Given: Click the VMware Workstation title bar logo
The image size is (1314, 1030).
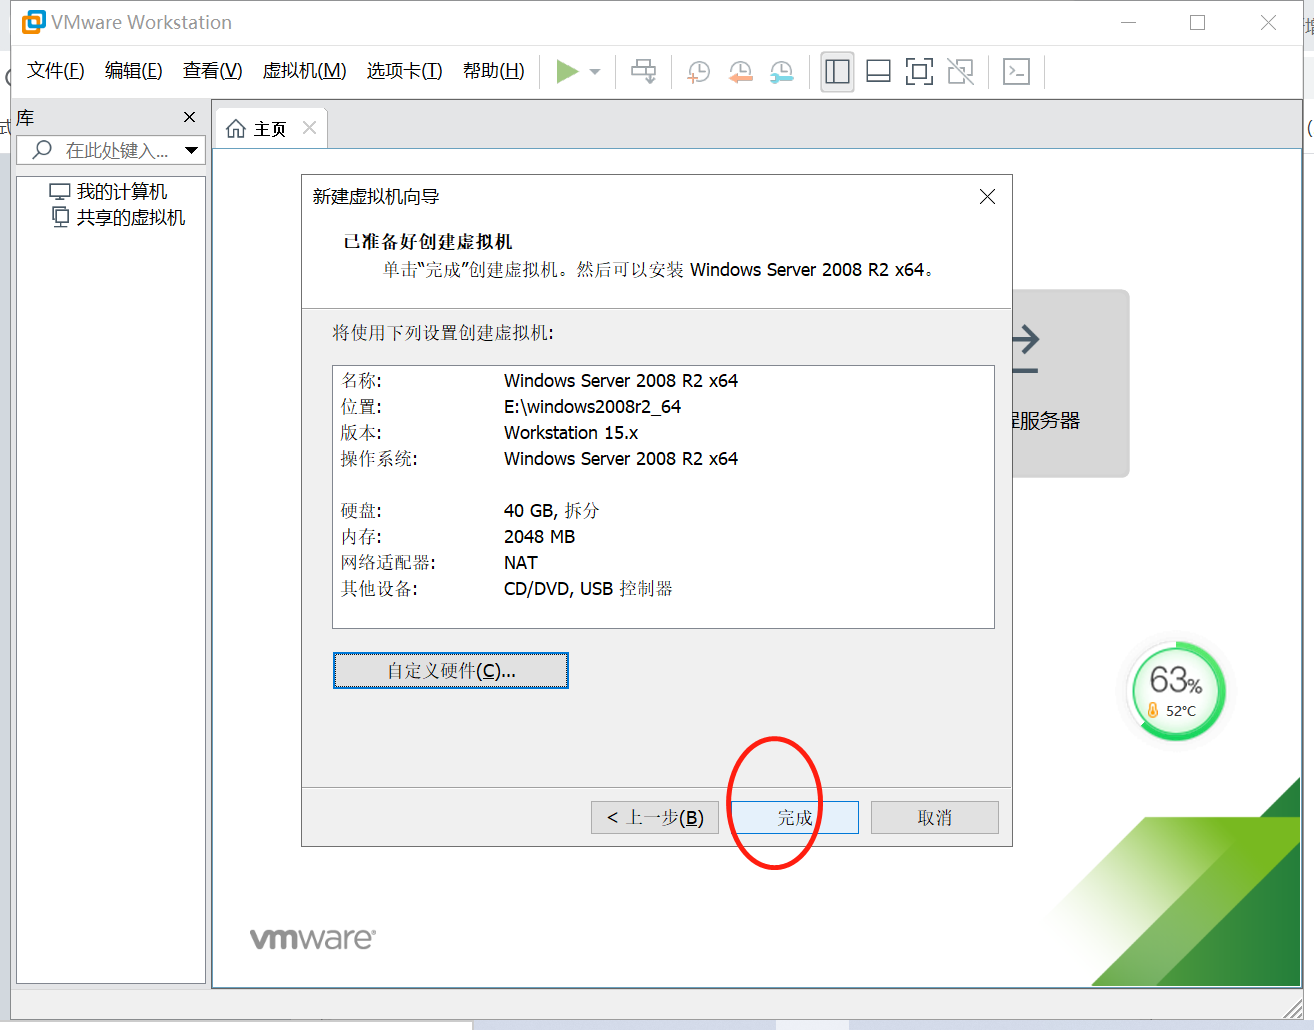Looking at the screenshot, I should pyautogui.click(x=34, y=22).
